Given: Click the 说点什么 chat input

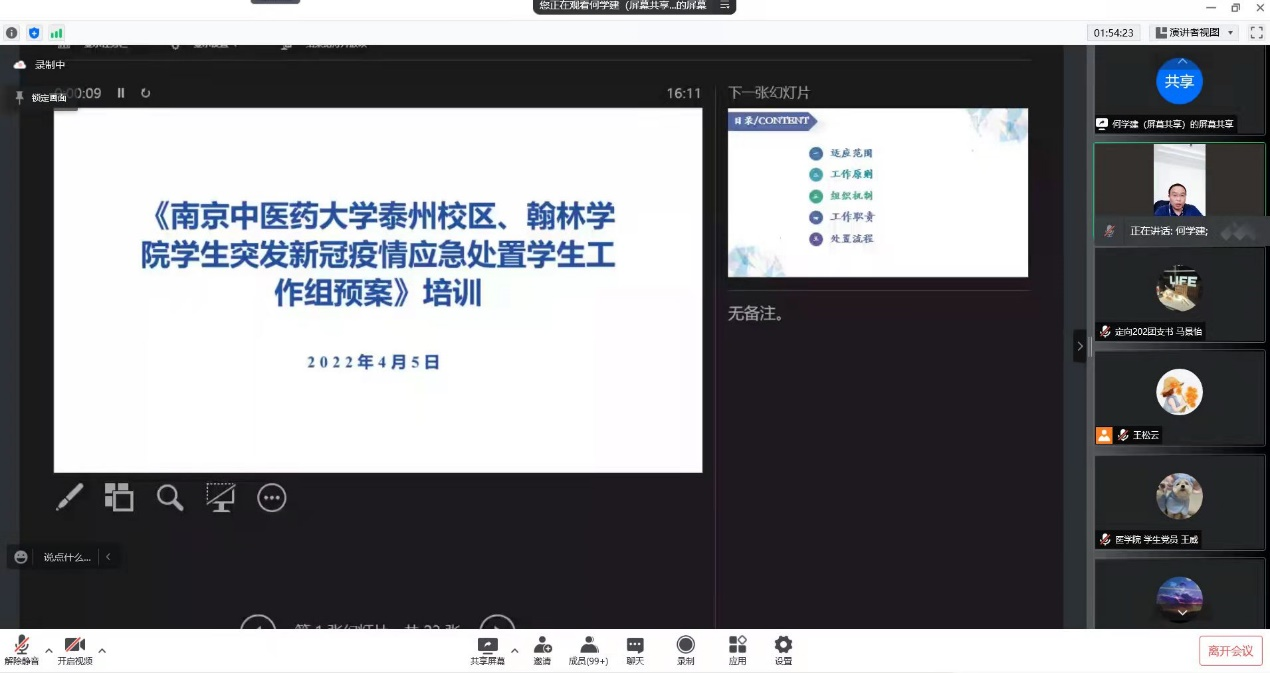Looking at the screenshot, I should tap(67, 557).
